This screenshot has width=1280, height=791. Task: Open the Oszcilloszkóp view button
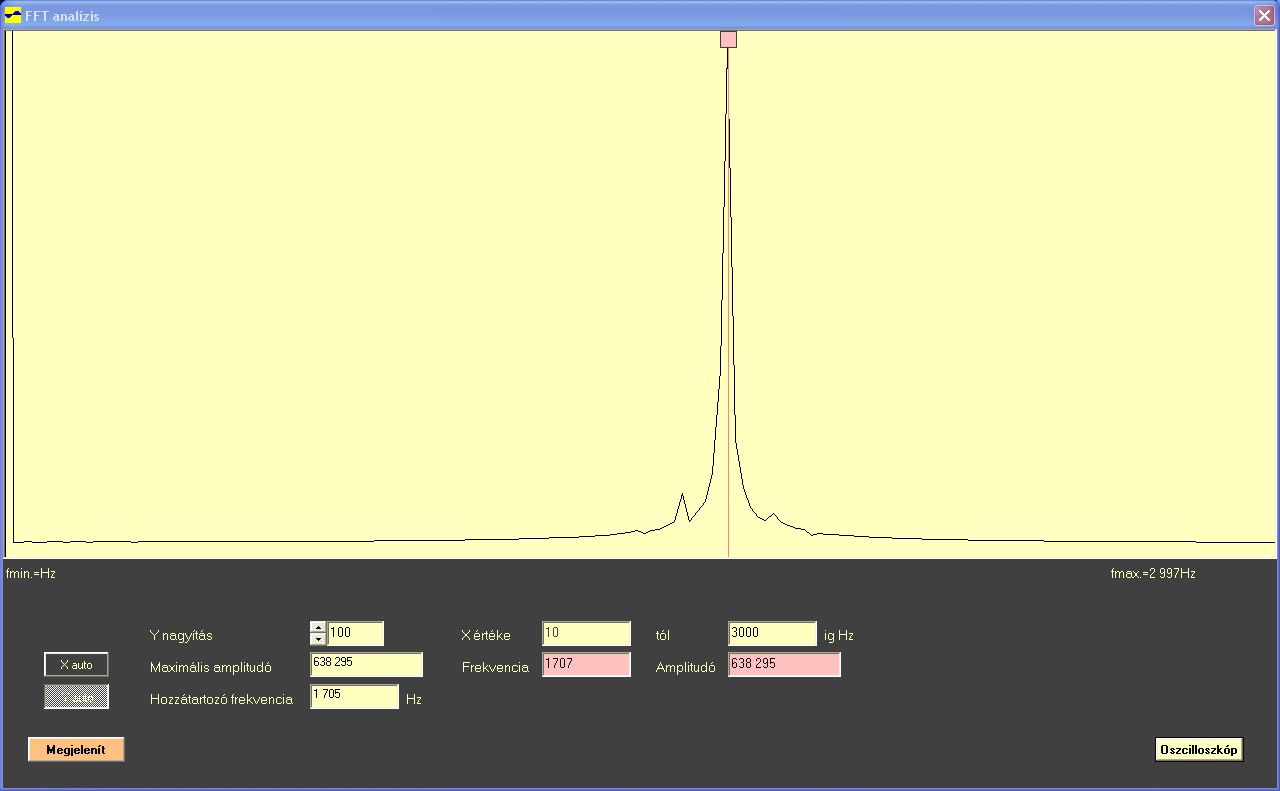pos(1199,749)
